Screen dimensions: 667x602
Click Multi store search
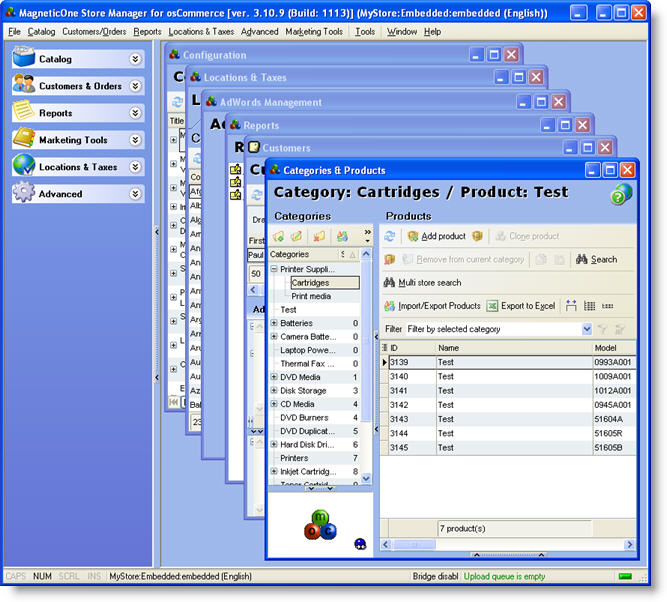click(x=422, y=282)
